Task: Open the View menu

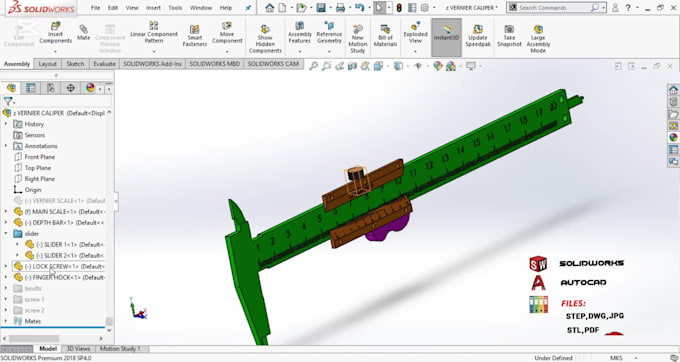Action: pos(132,8)
